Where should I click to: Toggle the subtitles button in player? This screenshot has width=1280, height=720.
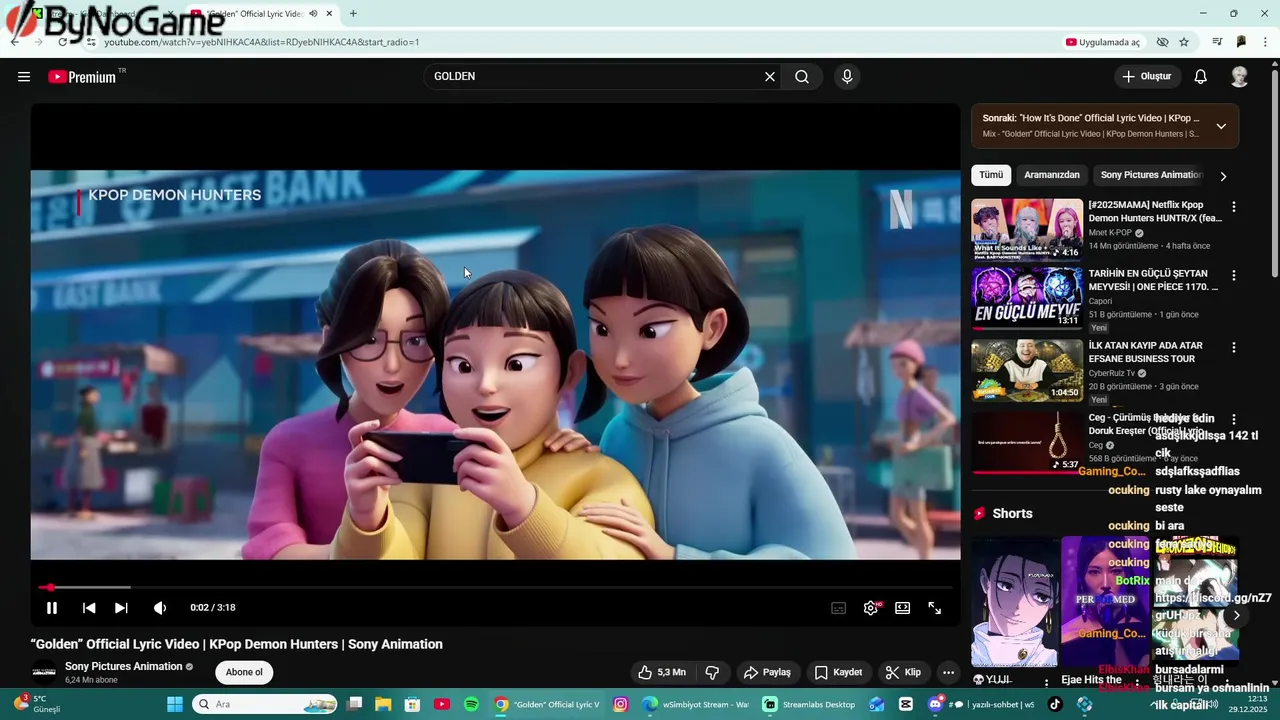(839, 608)
